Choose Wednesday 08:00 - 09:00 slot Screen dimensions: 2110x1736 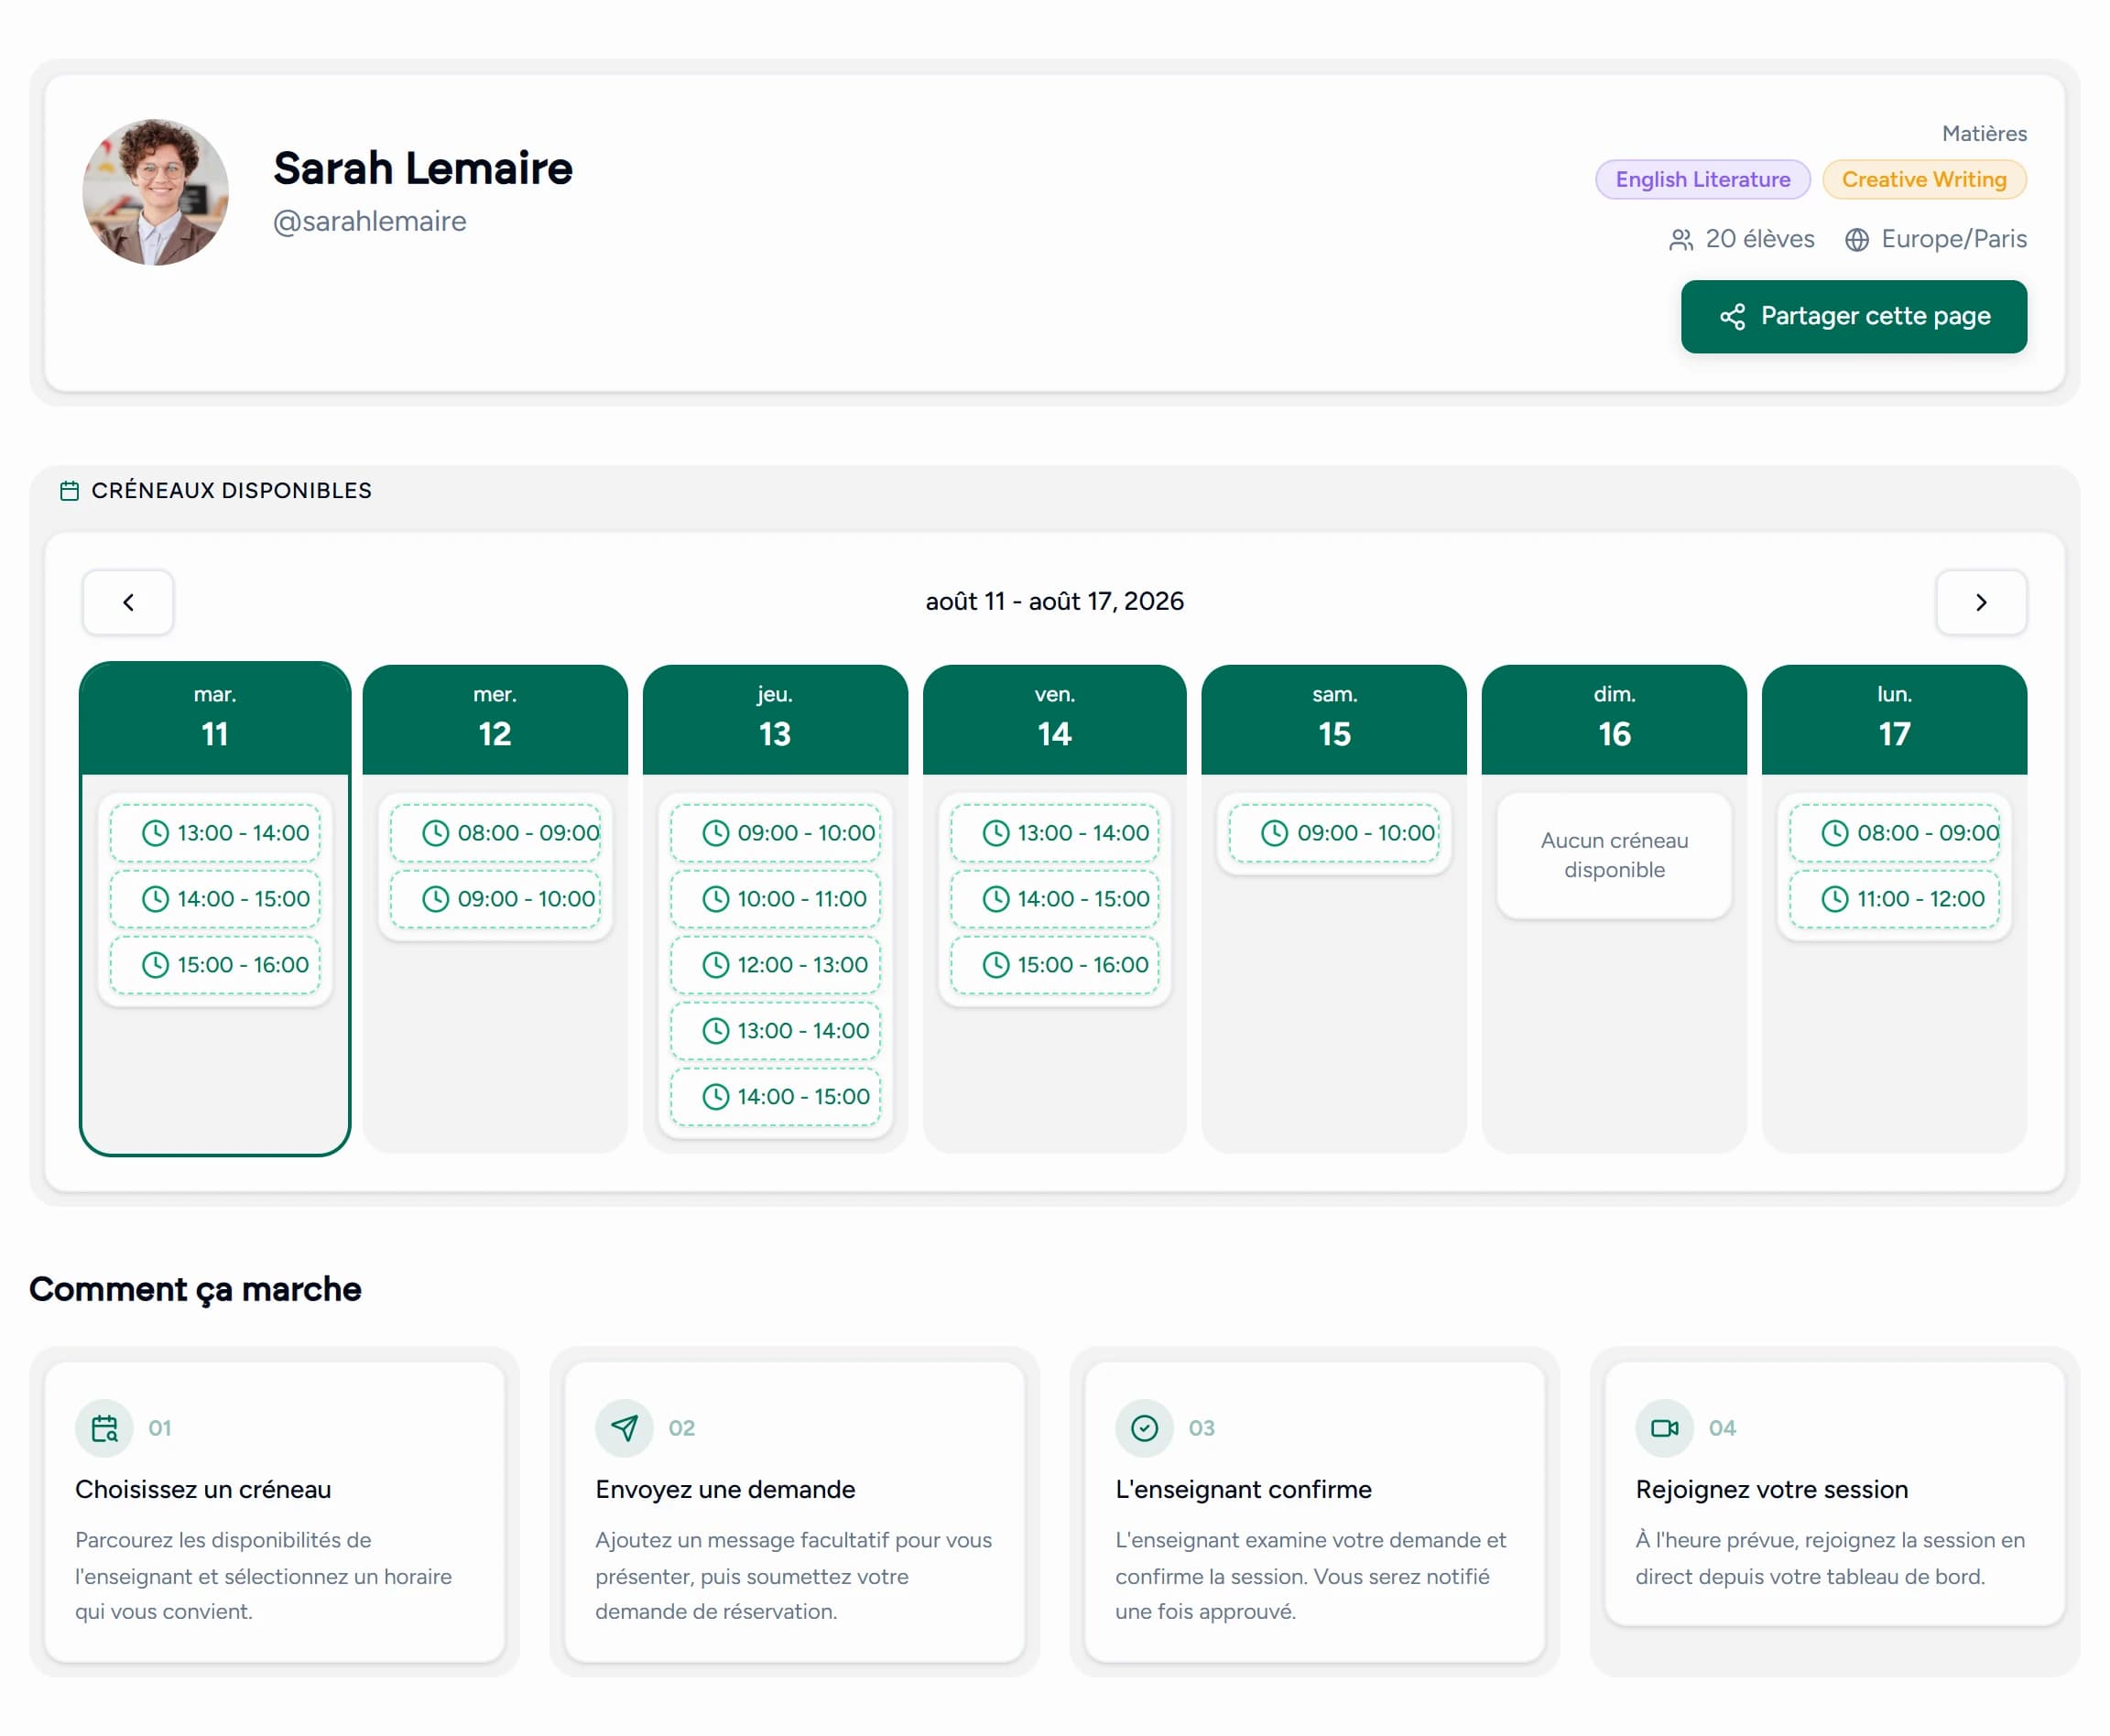tap(495, 833)
